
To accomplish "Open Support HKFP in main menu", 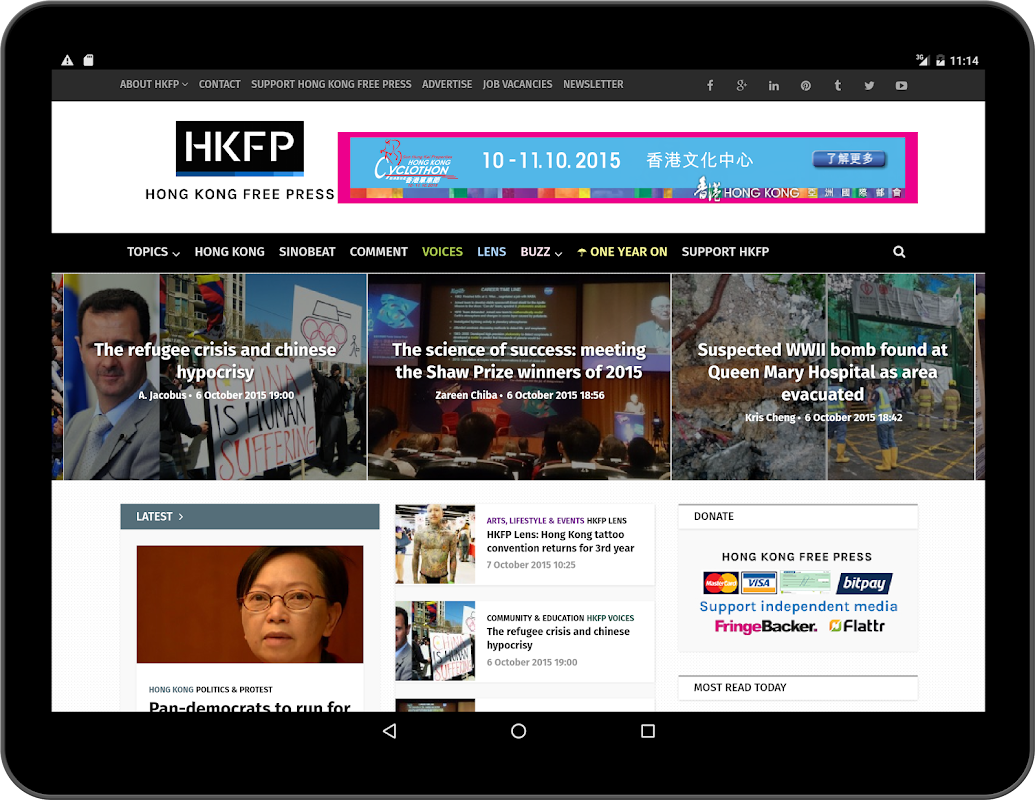I will pos(725,251).
